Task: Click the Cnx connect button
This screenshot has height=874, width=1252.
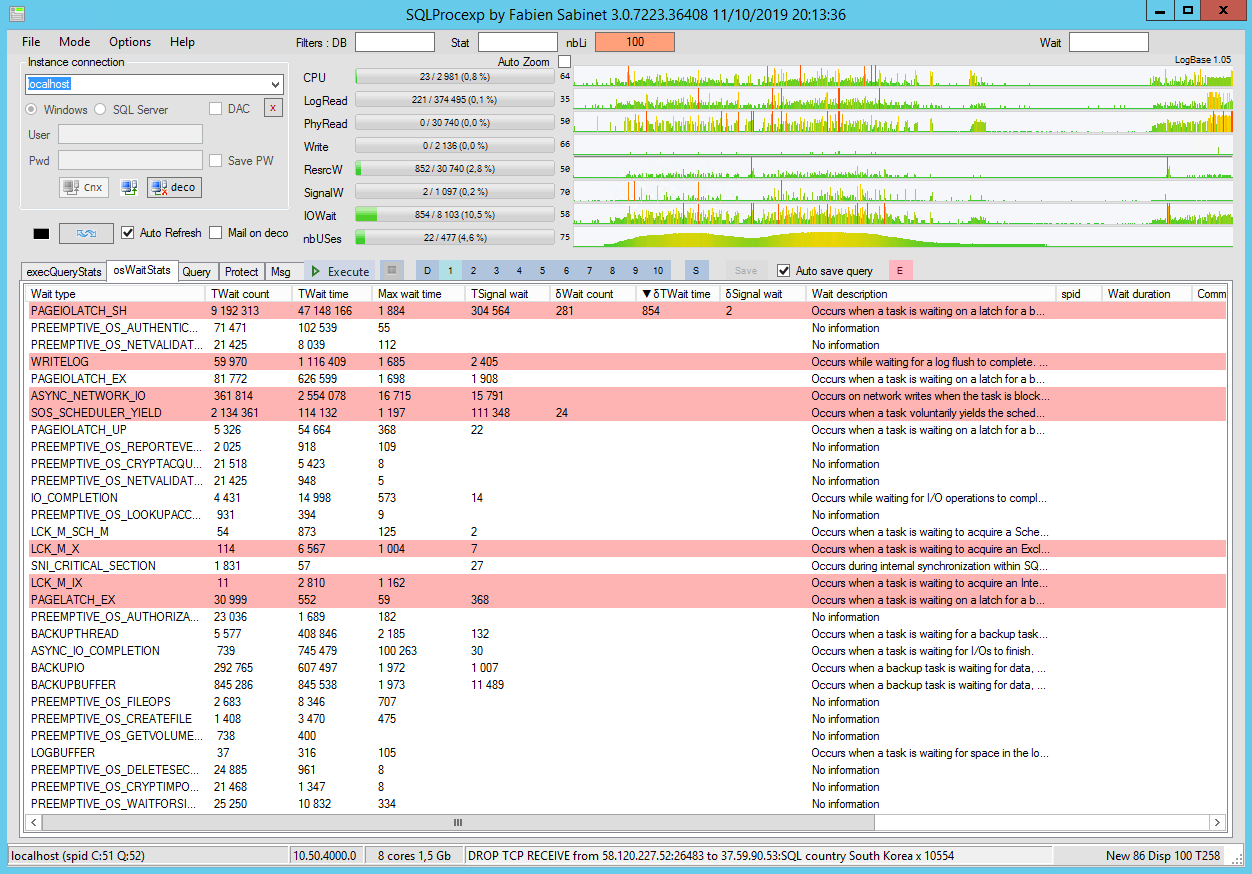Action: coord(84,187)
